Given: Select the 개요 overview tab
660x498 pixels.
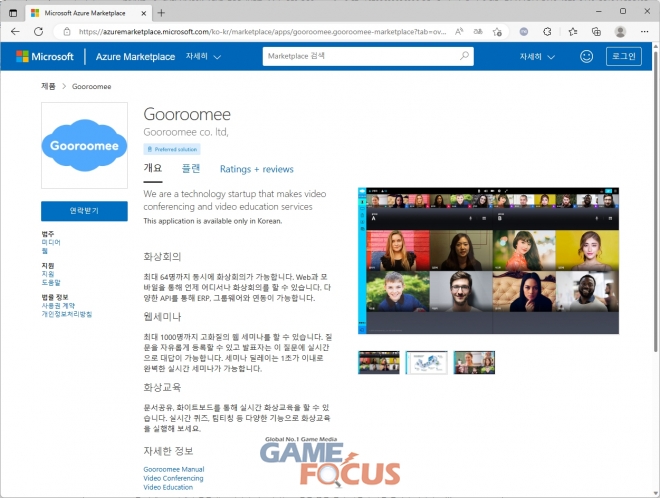Looking at the screenshot, I should [x=152, y=168].
